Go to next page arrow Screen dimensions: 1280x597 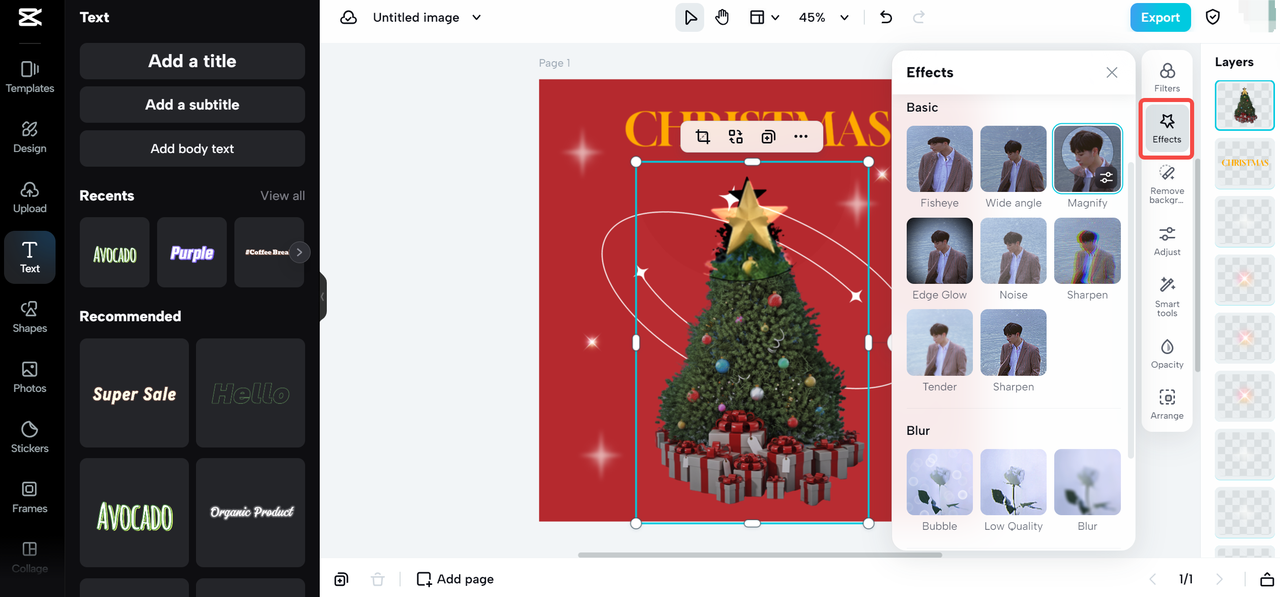1219,579
